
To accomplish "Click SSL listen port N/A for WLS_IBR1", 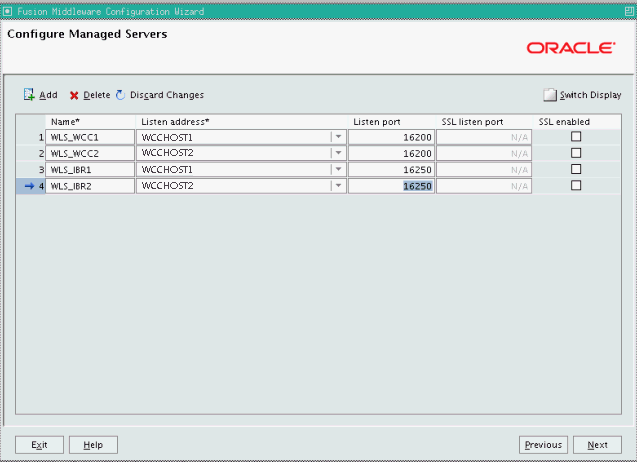I will (x=484, y=170).
